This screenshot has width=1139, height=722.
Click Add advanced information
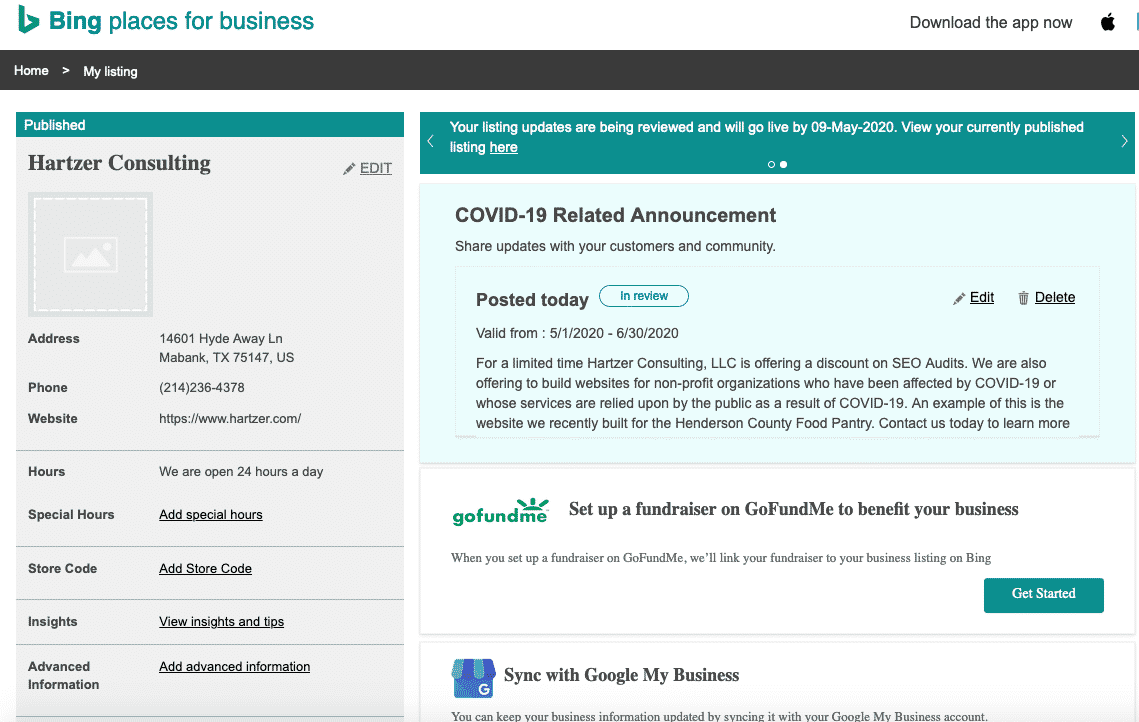[234, 666]
